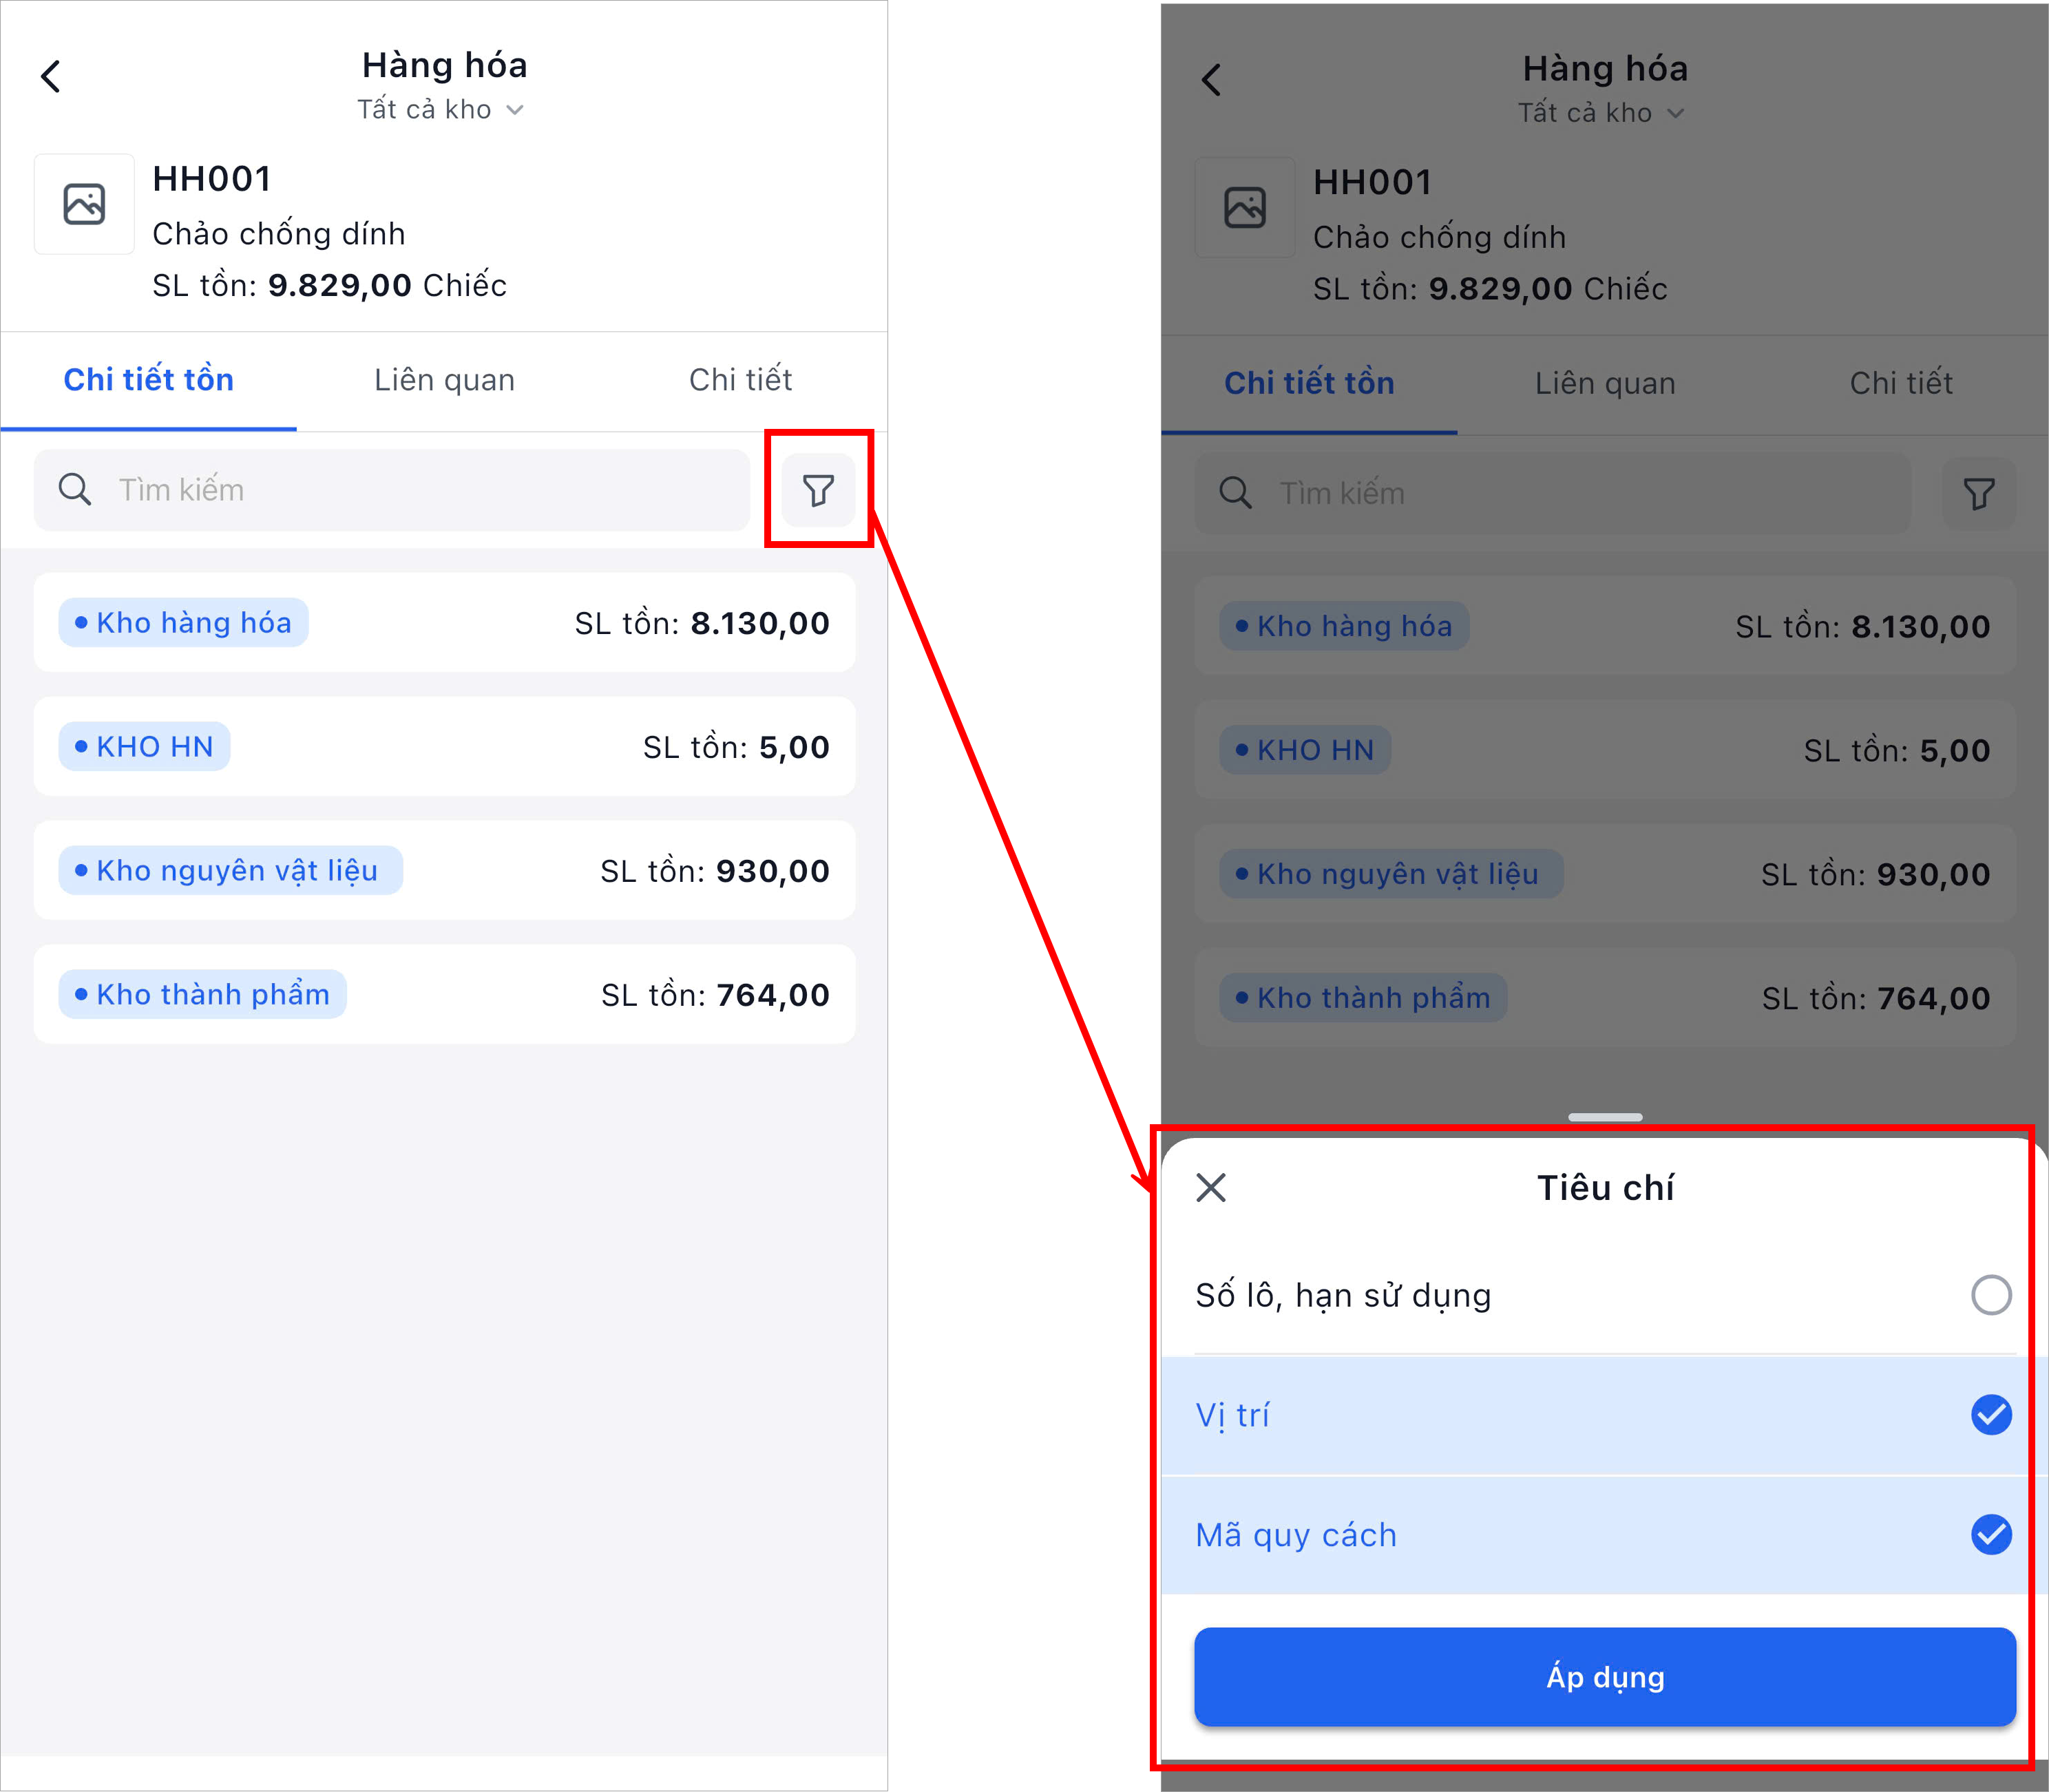Uncheck the Mã quy cách criterion
2049x1792 pixels.
(x=1990, y=1535)
